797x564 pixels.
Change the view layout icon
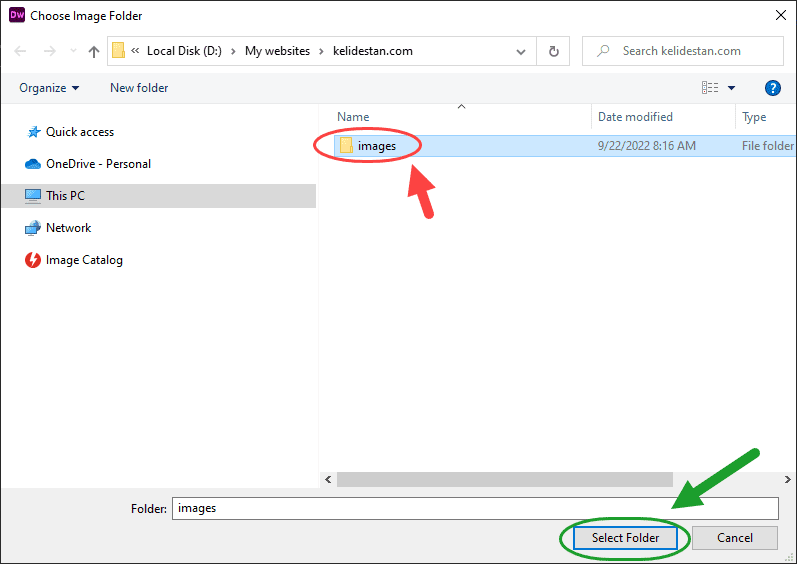click(x=710, y=88)
